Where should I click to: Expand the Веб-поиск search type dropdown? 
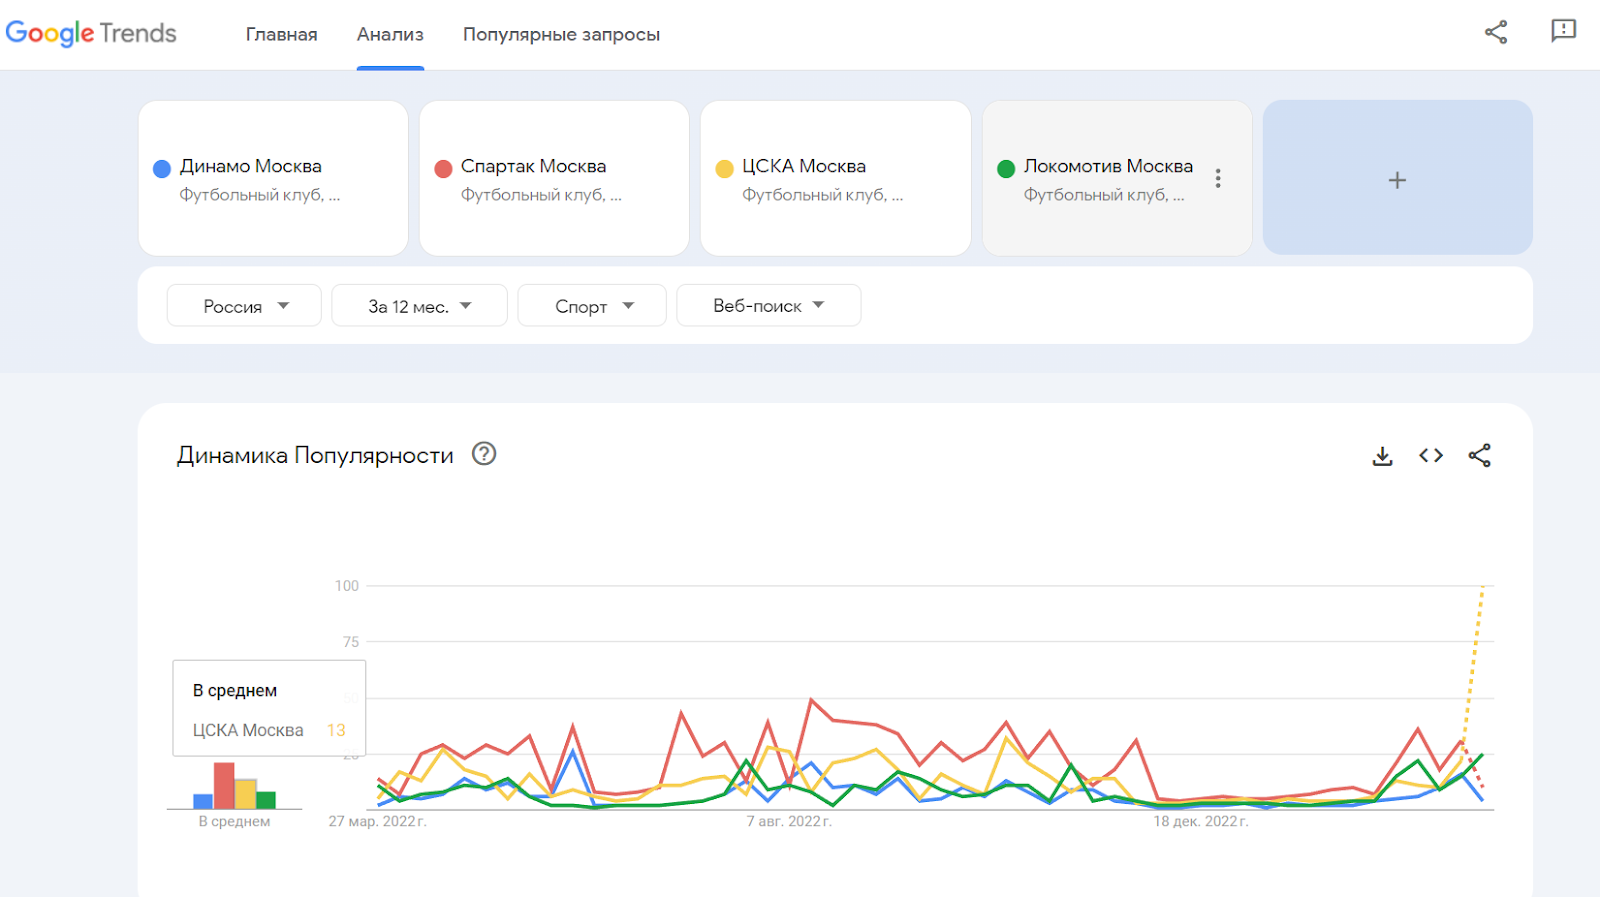tap(768, 306)
